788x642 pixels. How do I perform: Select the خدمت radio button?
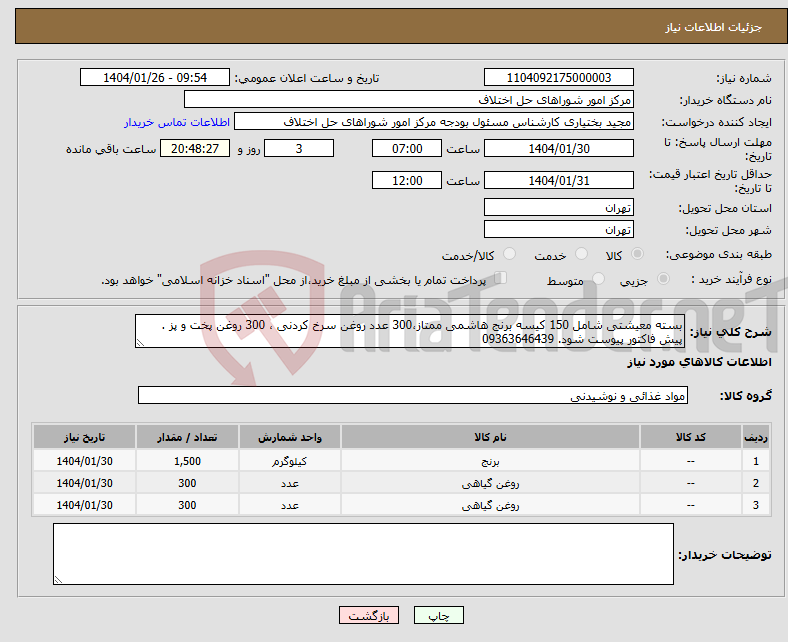point(581,254)
